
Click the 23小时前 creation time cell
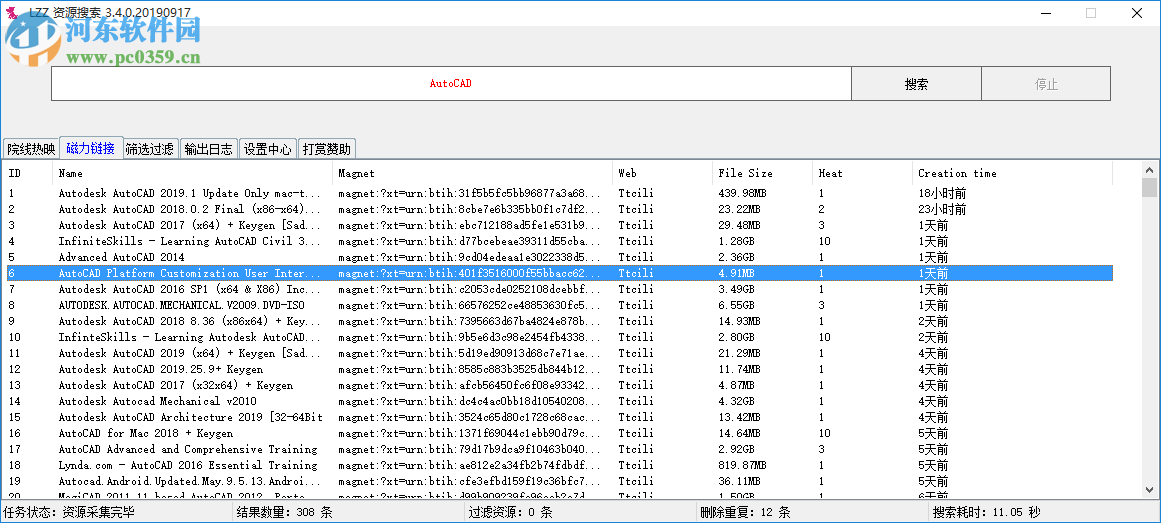click(x=942, y=210)
